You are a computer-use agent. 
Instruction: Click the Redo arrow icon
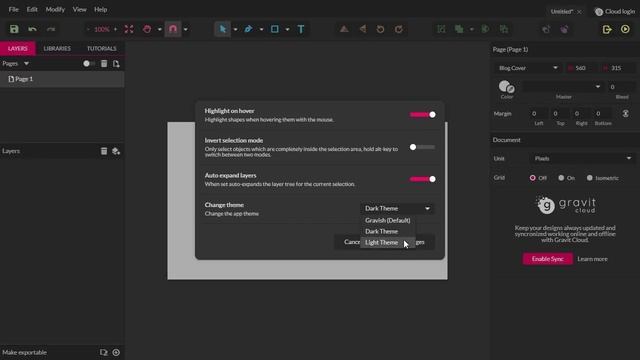[51, 29]
